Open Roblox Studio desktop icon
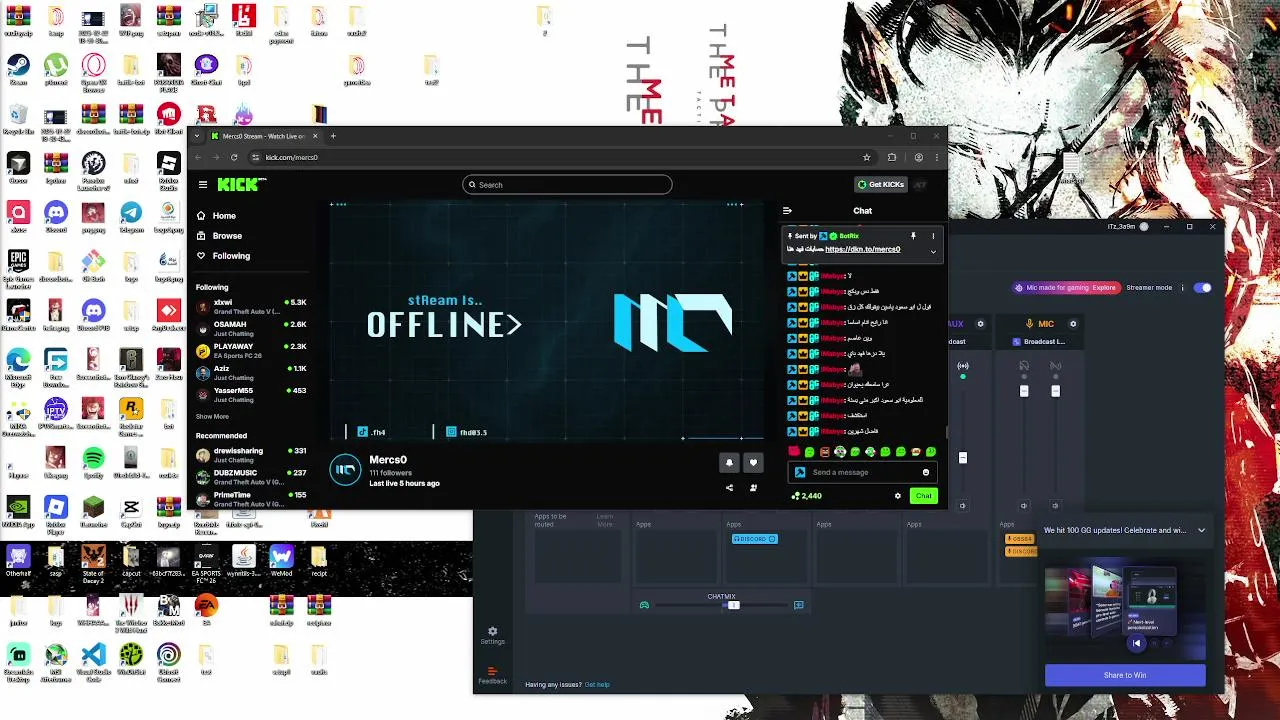 pyautogui.click(x=168, y=170)
